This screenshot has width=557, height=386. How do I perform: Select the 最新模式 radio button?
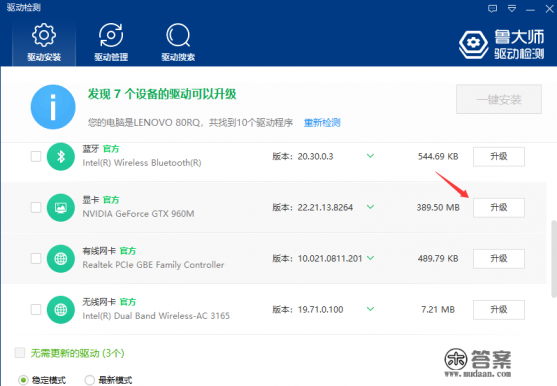90,380
